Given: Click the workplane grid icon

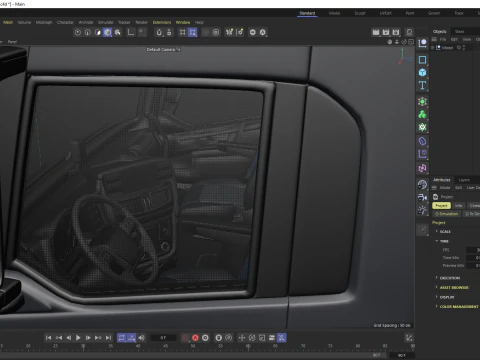Looking at the screenshot, I should (x=183, y=32).
